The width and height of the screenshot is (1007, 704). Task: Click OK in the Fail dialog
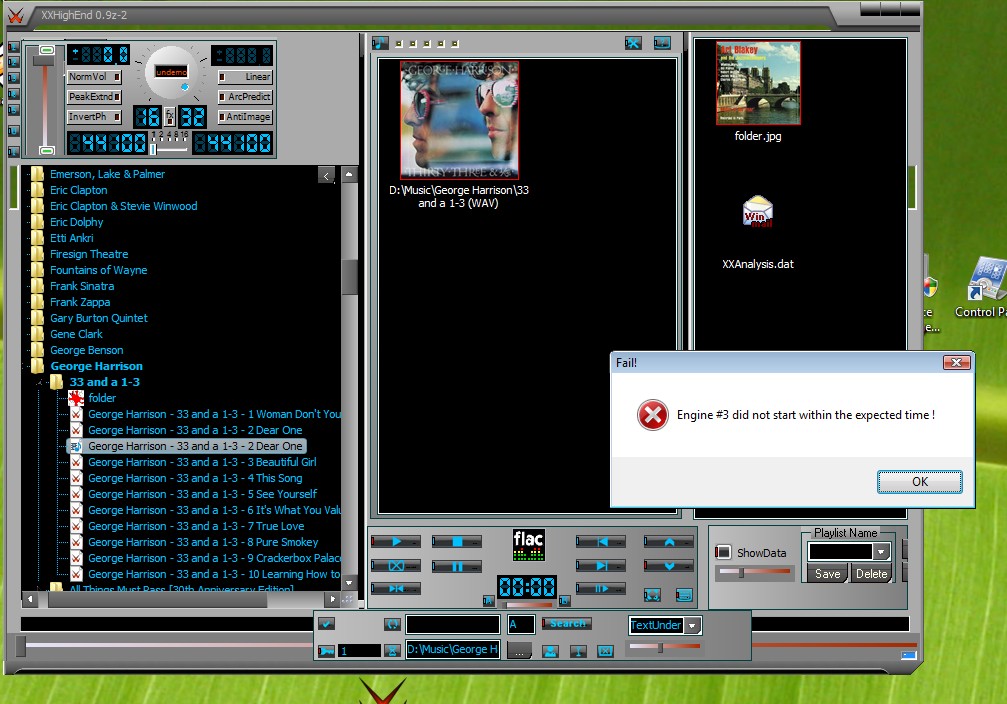tap(920, 482)
